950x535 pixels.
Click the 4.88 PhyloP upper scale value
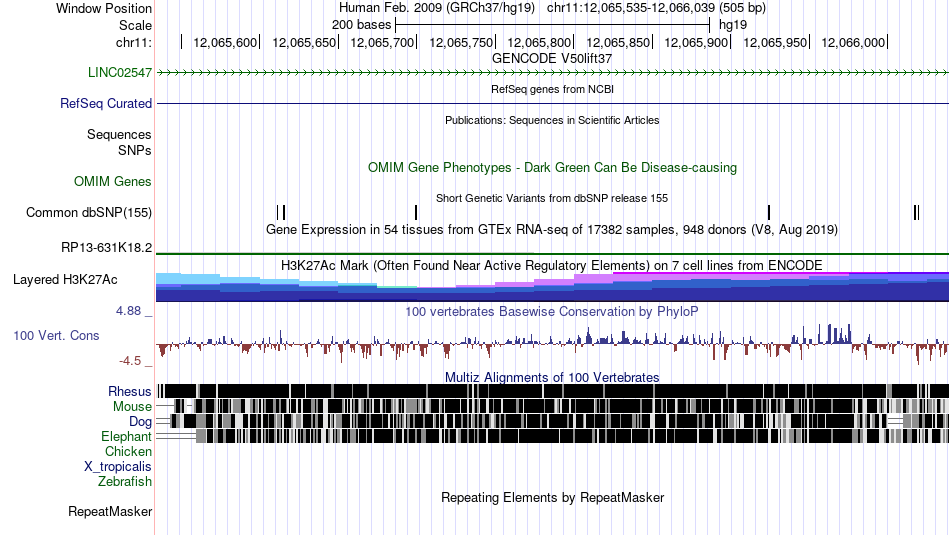click(x=128, y=311)
